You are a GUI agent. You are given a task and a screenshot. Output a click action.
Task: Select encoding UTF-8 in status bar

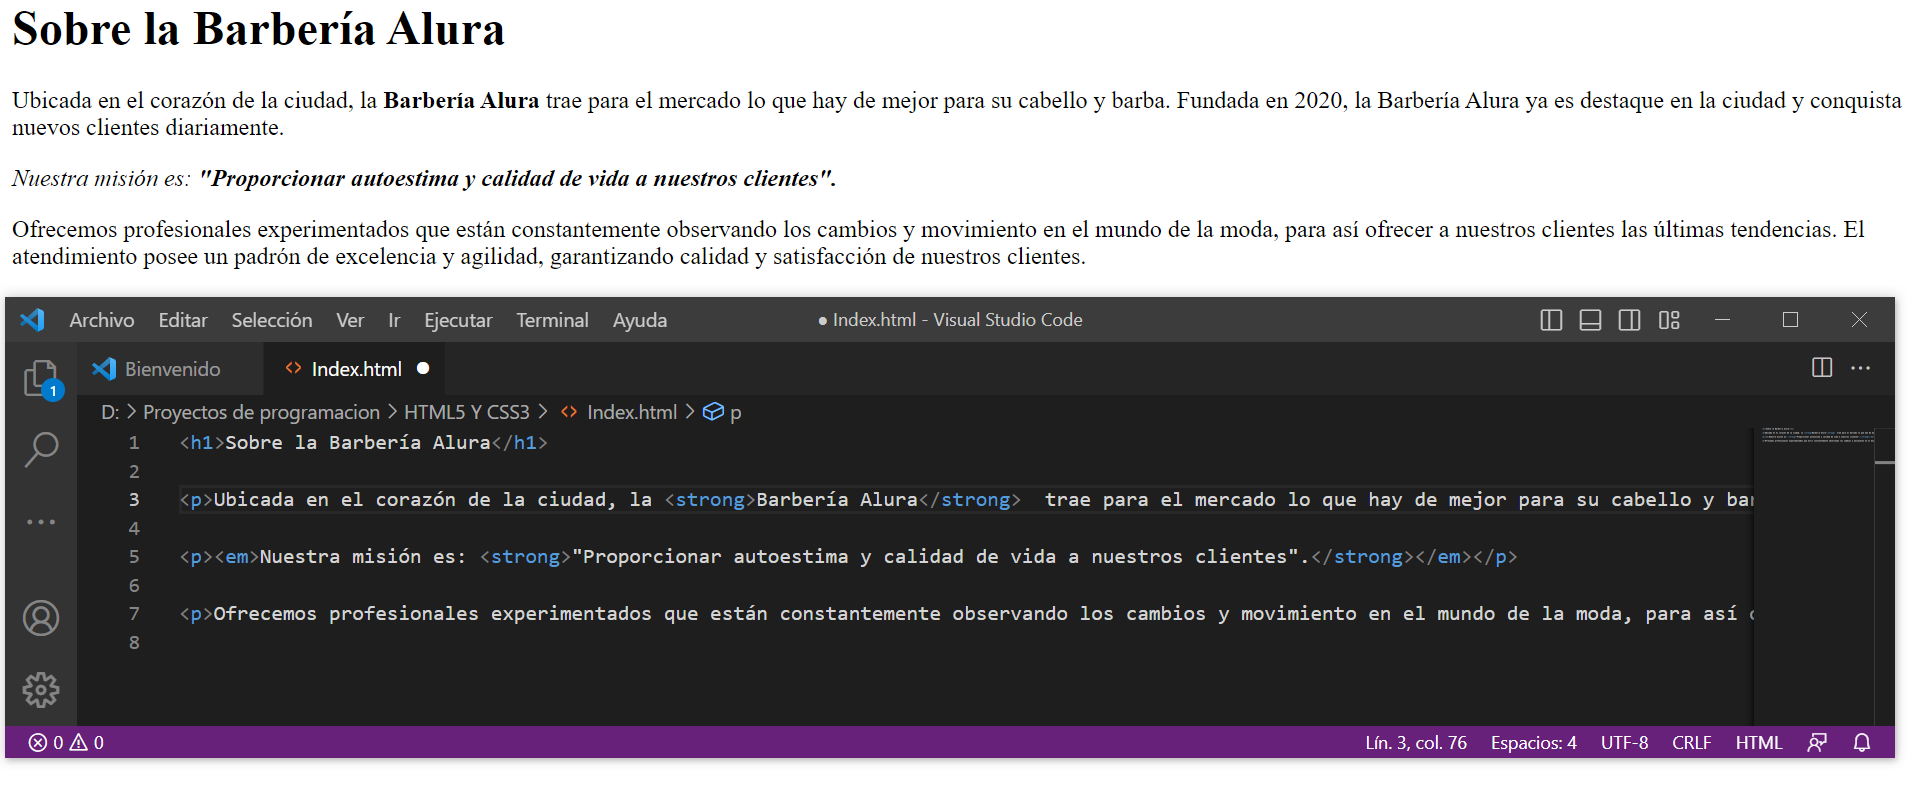pyautogui.click(x=1624, y=742)
